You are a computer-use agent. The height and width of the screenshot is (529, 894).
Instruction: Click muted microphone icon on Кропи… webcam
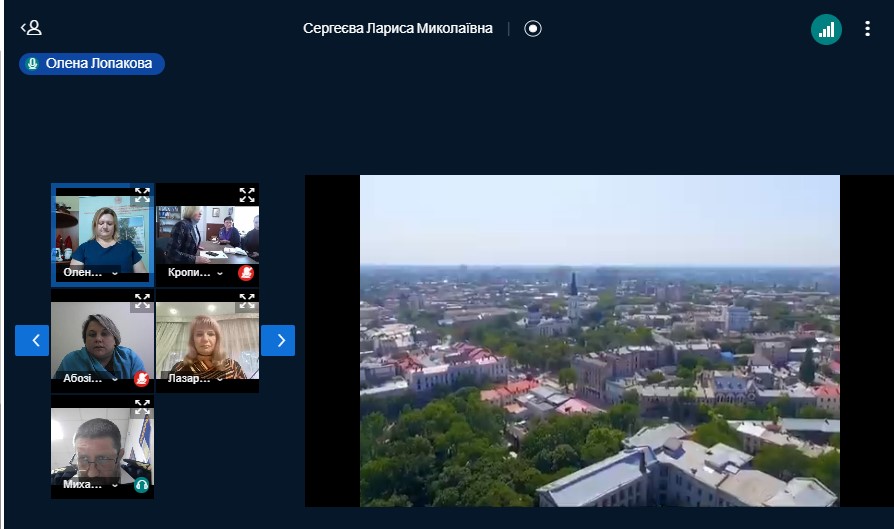[246, 273]
